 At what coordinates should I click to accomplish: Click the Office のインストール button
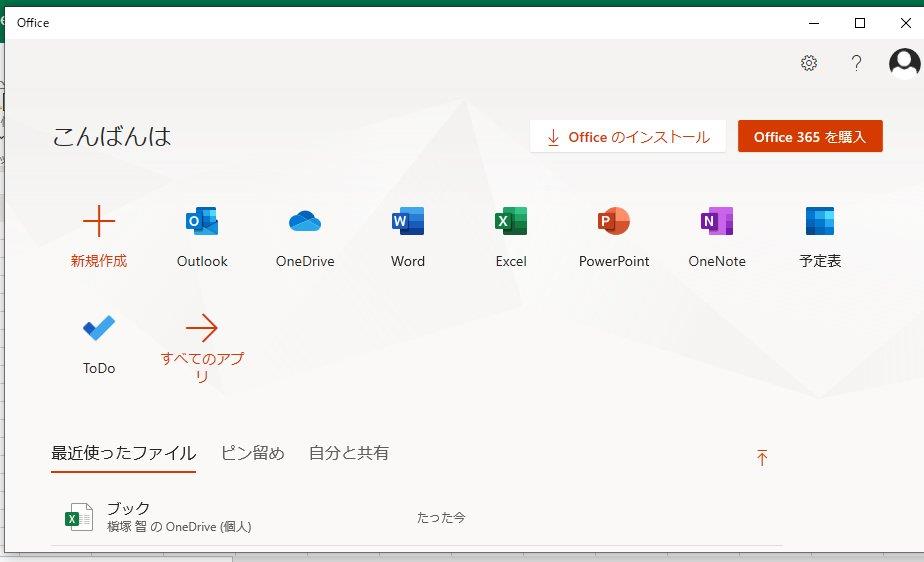point(628,136)
